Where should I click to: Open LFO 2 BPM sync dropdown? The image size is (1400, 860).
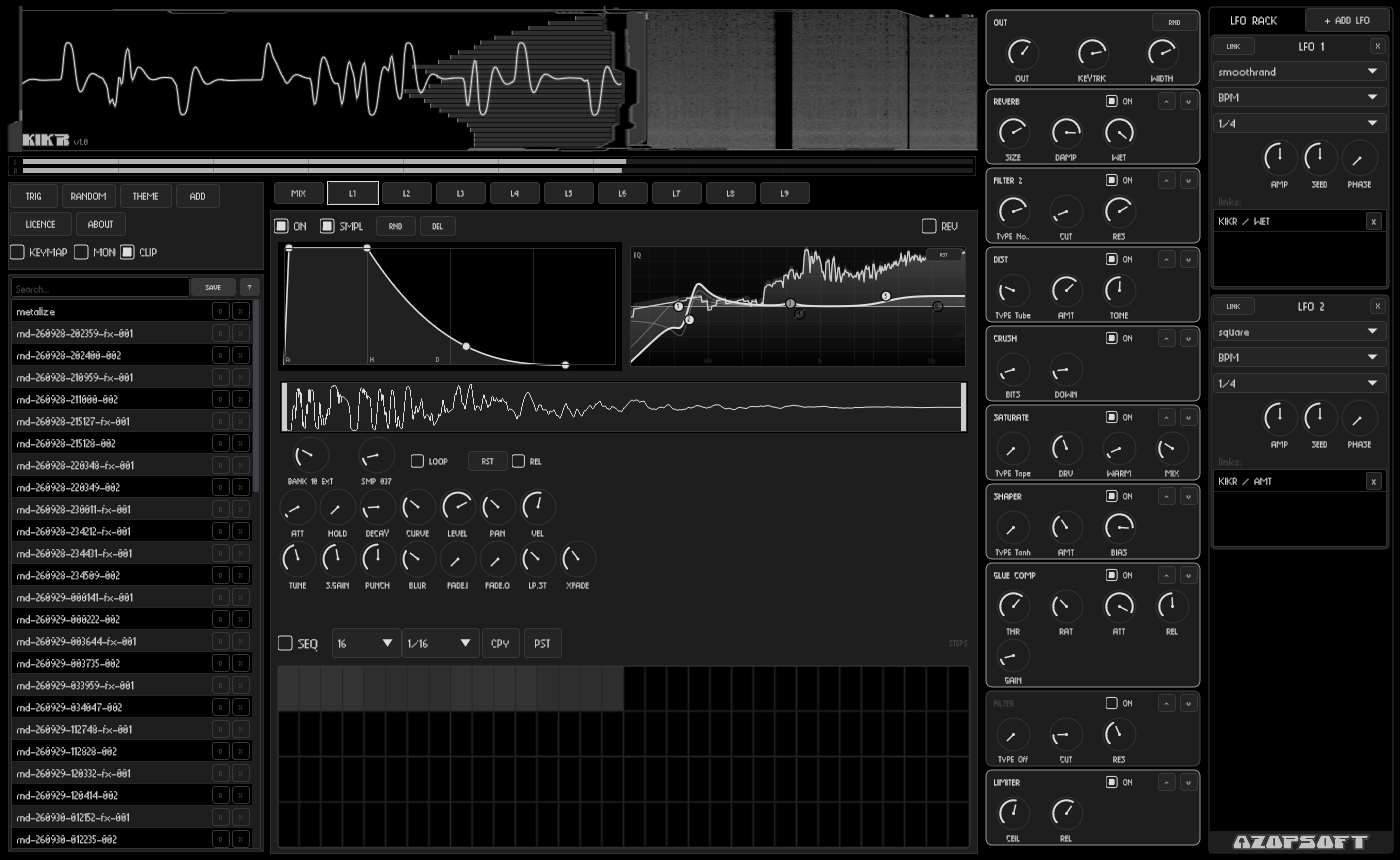pyautogui.click(x=1299, y=358)
